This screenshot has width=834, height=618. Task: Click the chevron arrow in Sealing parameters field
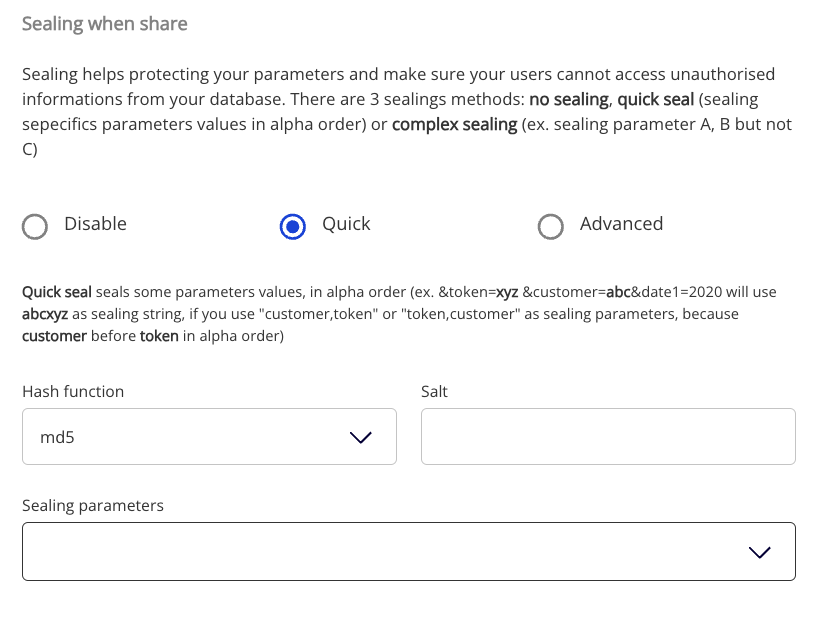759,552
